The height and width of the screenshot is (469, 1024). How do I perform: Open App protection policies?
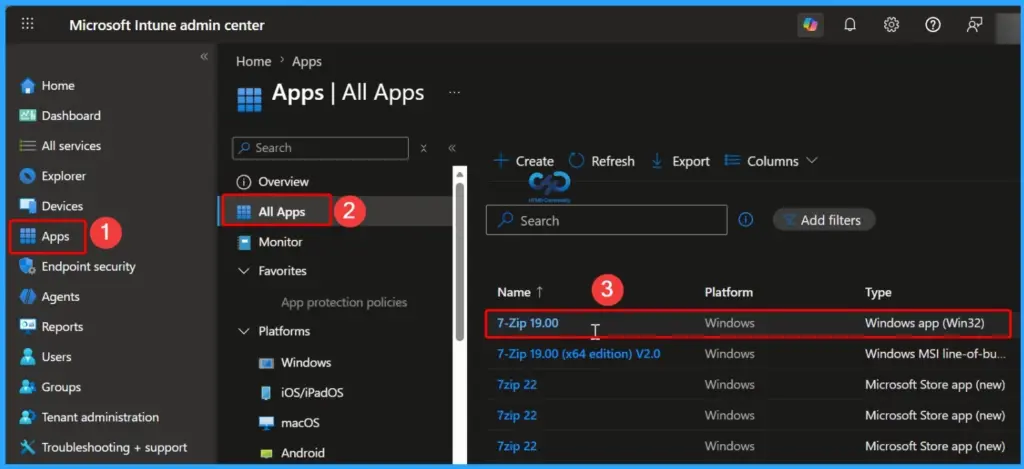[344, 302]
